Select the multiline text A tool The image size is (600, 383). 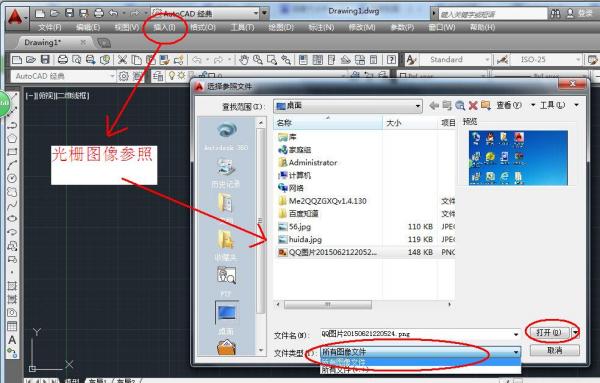(12, 340)
